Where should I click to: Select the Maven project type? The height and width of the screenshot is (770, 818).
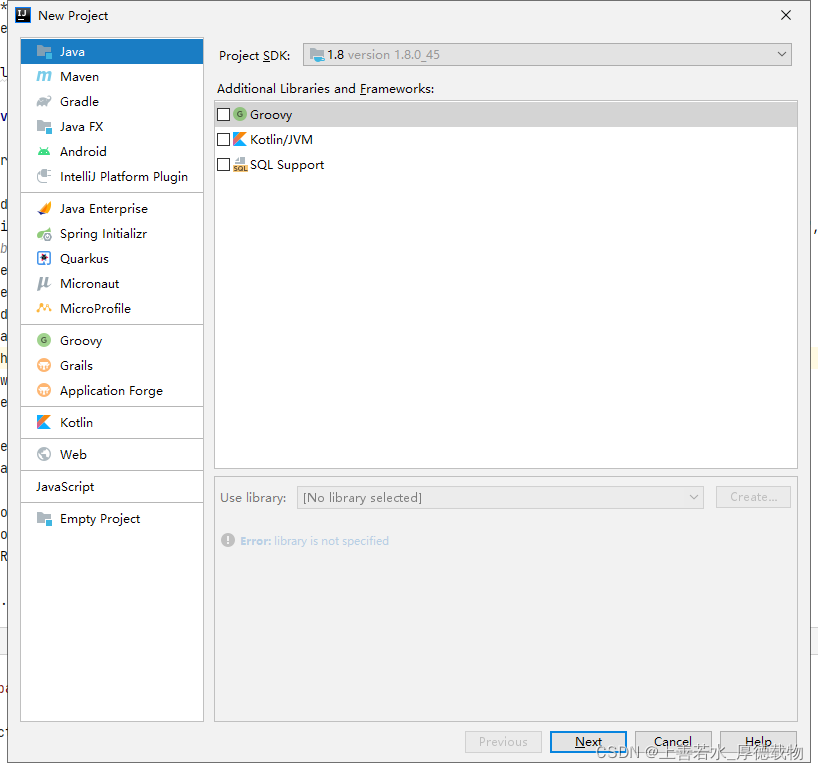click(112, 77)
